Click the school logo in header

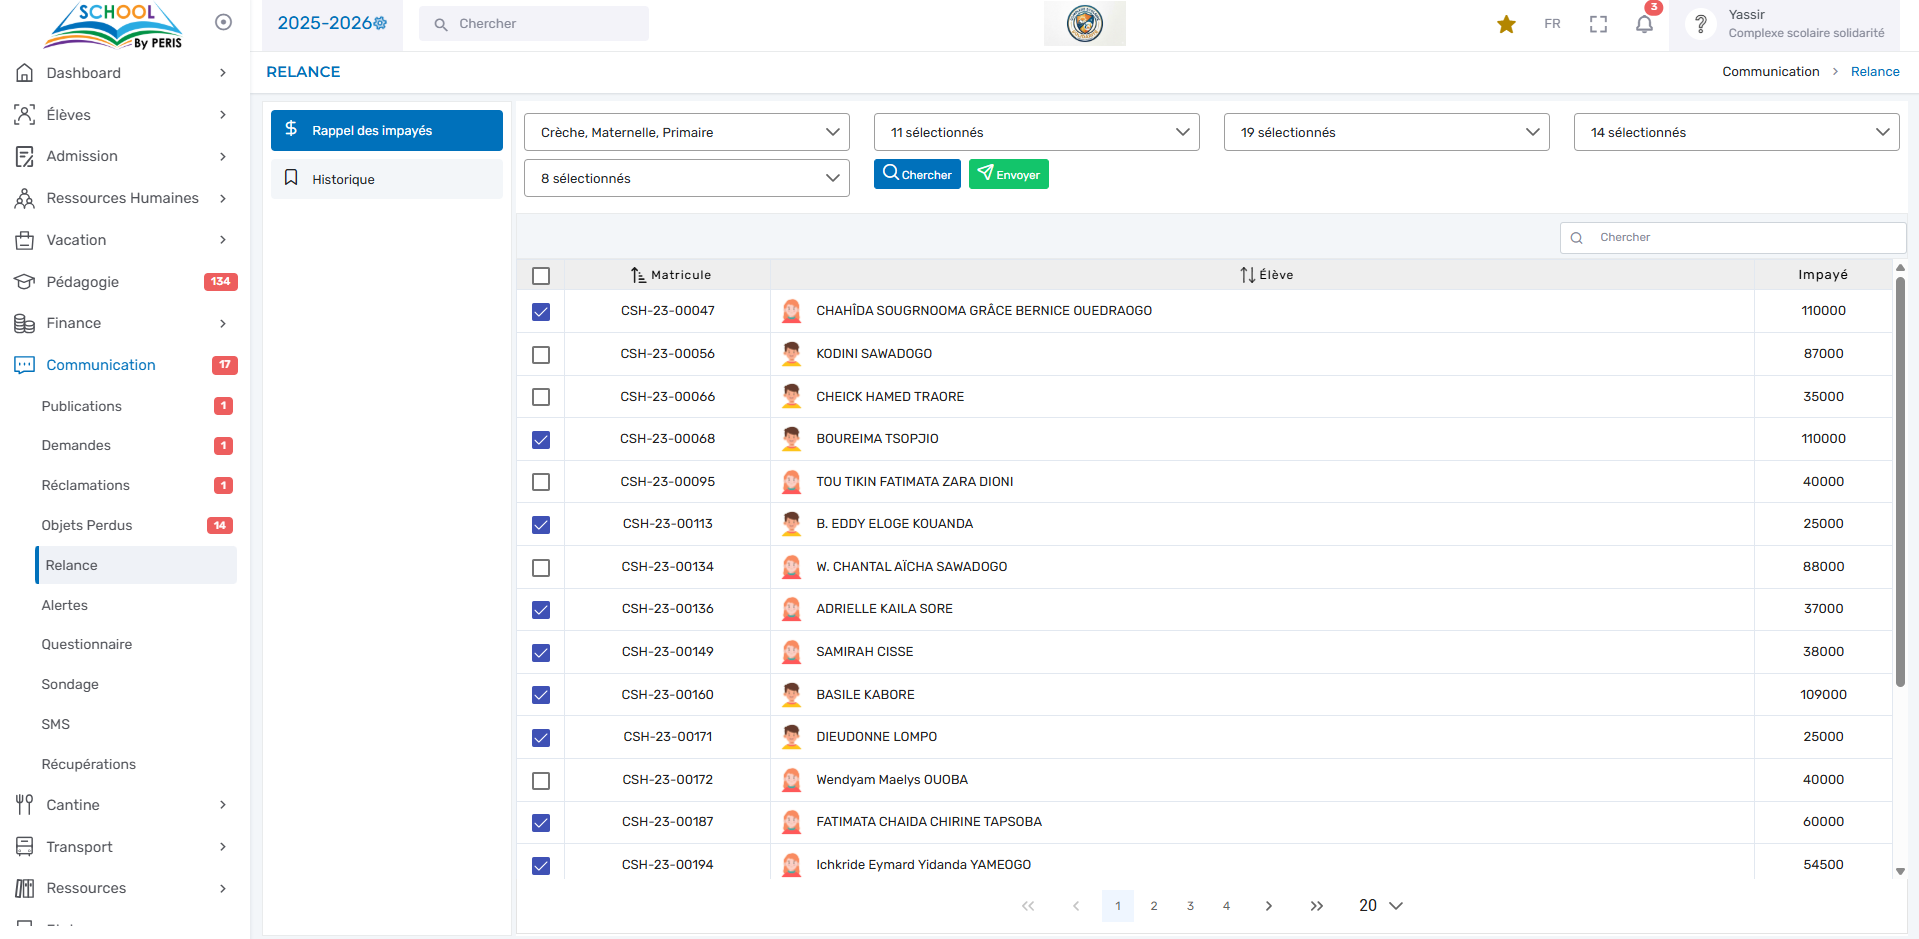[x=1084, y=23]
